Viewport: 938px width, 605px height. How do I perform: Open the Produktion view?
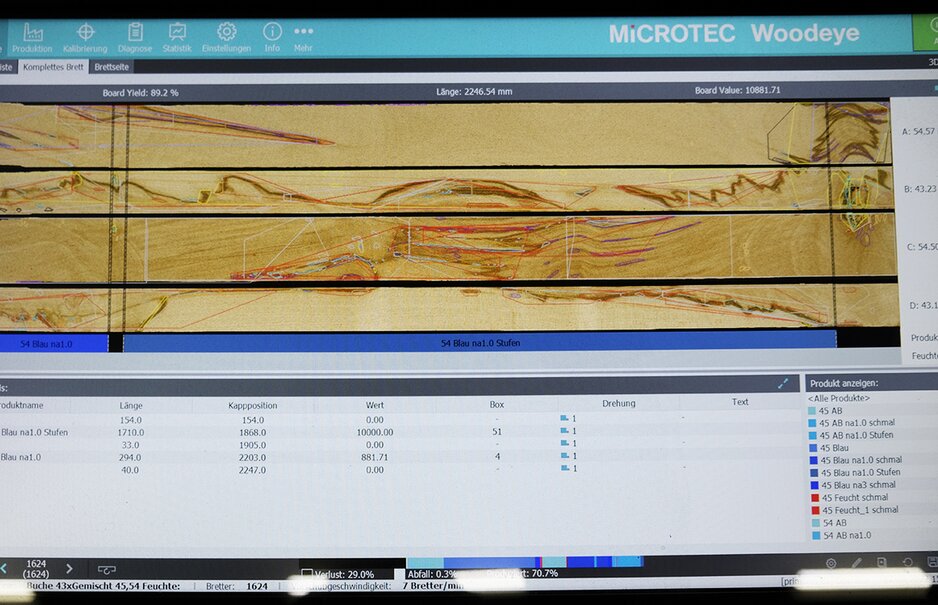[x=32, y=37]
